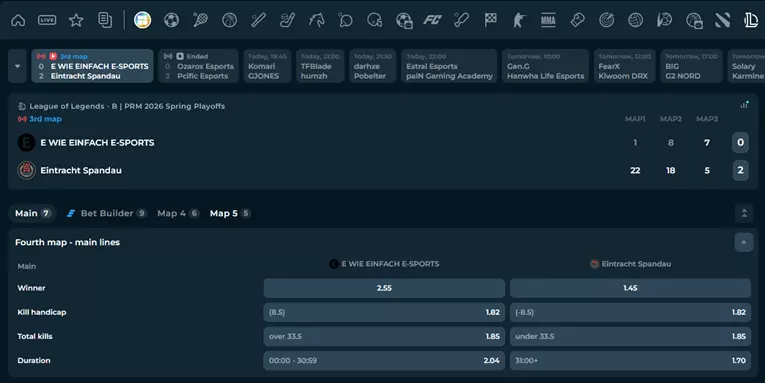
Task: Select the Boxing glove icon
Action: pos(577,20)
